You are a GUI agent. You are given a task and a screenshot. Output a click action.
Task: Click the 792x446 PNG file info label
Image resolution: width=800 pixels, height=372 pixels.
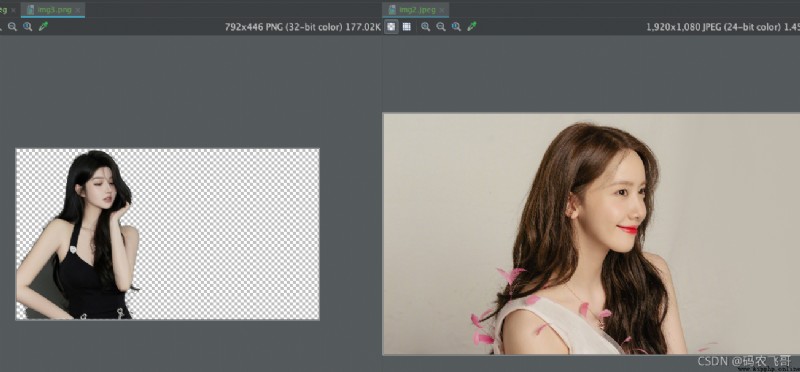(303, 27)
